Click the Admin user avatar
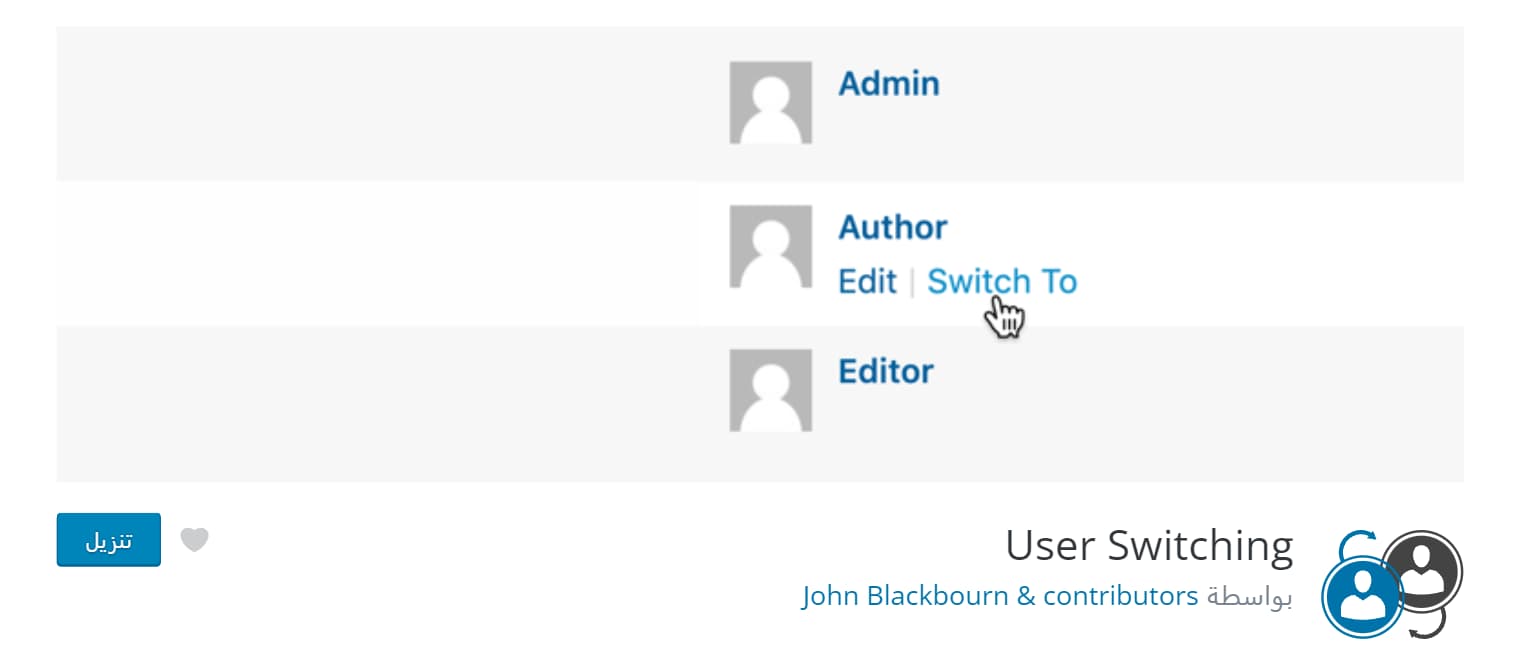Image resolution: width=1538 pixels, height=672 pixels. pyautogui.click(x=770, y=102)
